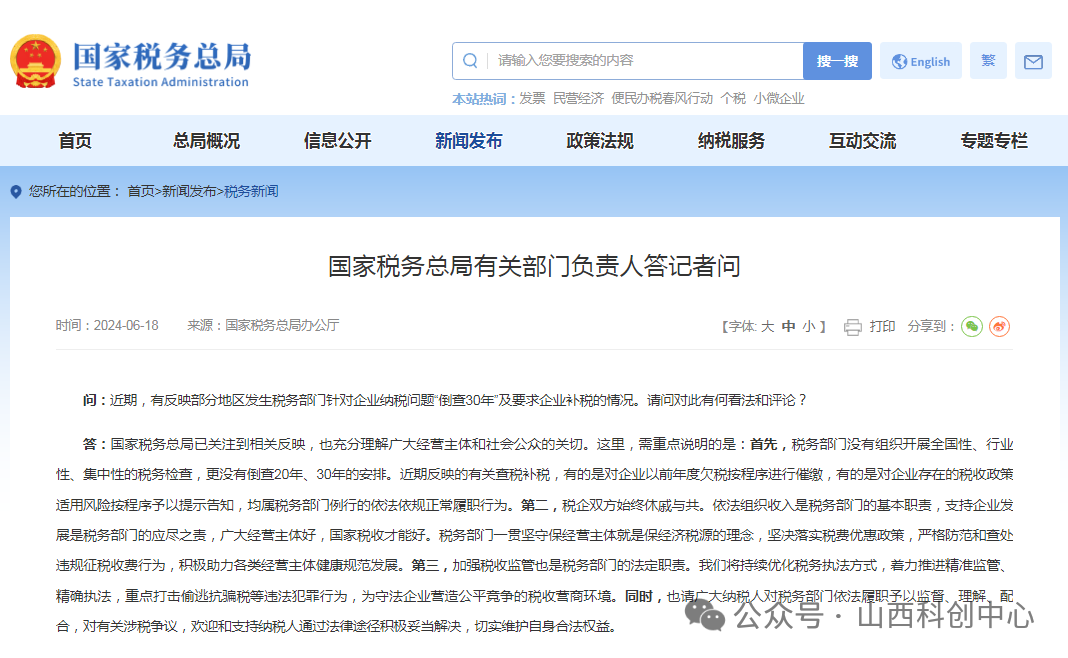Select medium font size 中

pos(789,326)
